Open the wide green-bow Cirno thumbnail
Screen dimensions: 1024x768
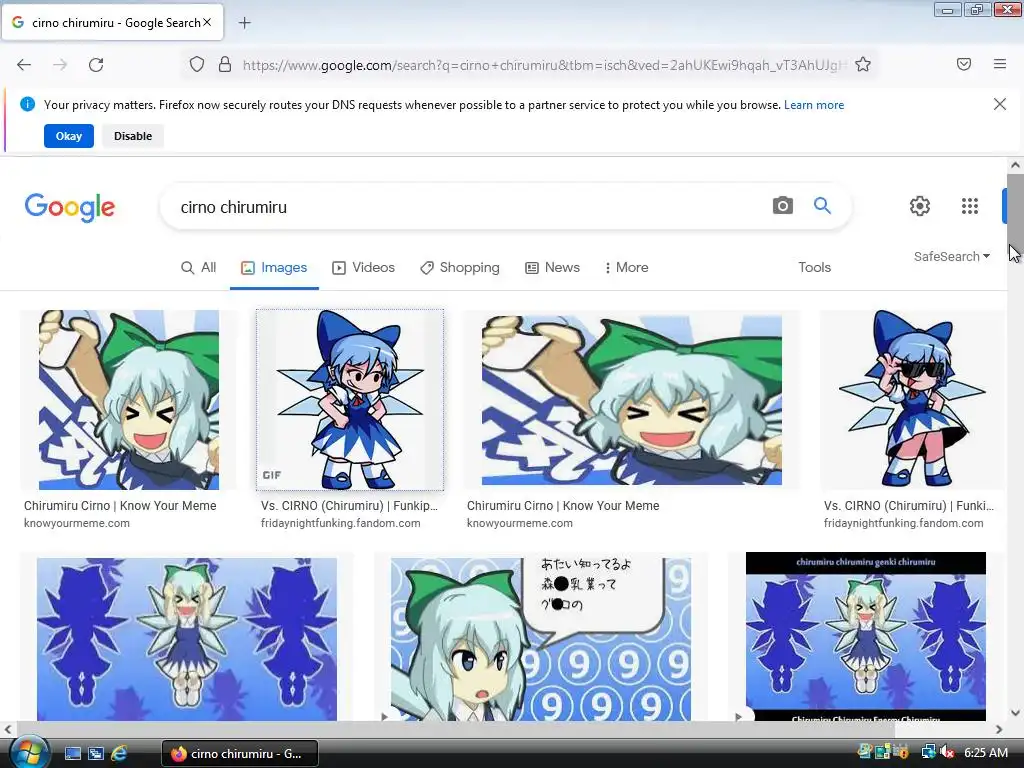pyautogui.click(x=632, y=400)
